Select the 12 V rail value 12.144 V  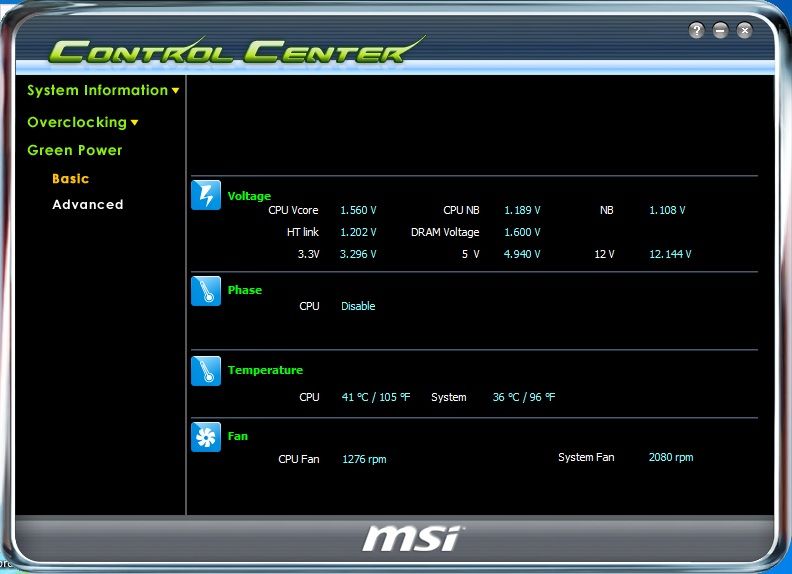pyautogui.click(x=670, y=254)
